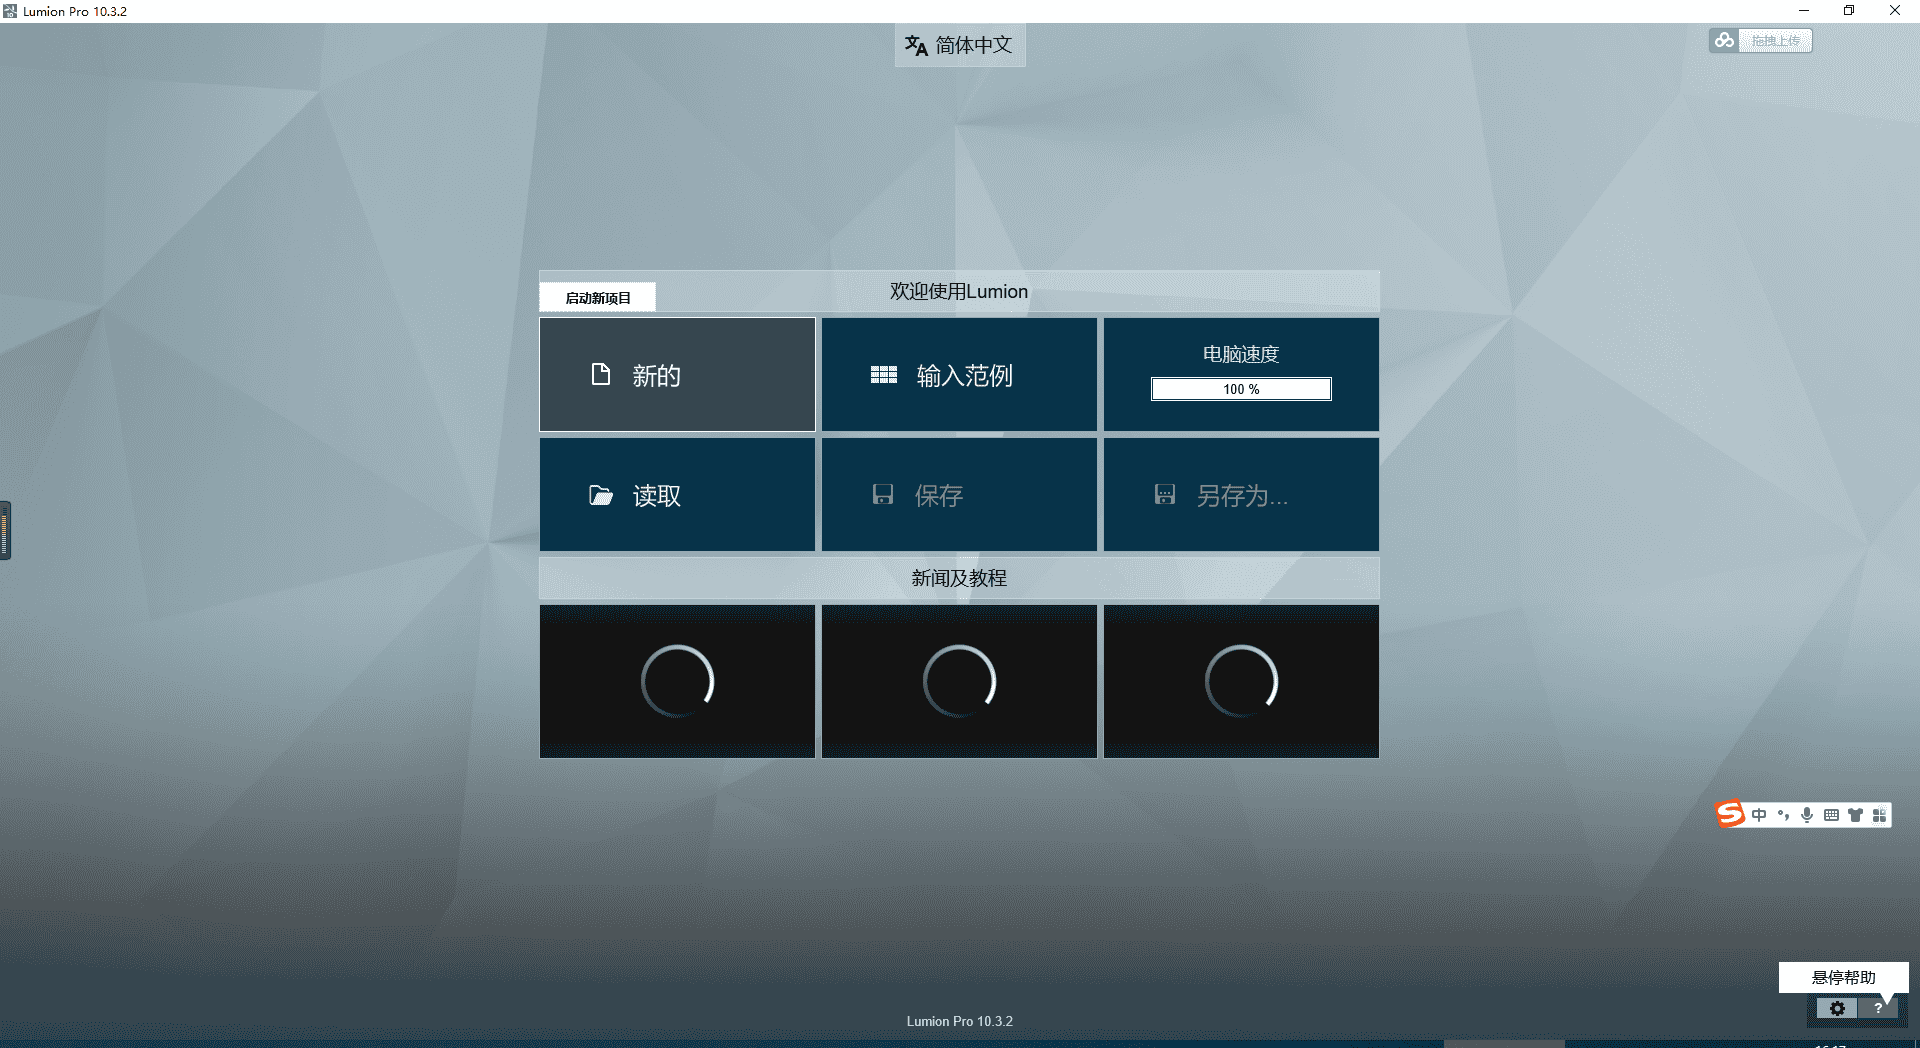Click the 新闻及教程 section header

[x=959, y=578]
